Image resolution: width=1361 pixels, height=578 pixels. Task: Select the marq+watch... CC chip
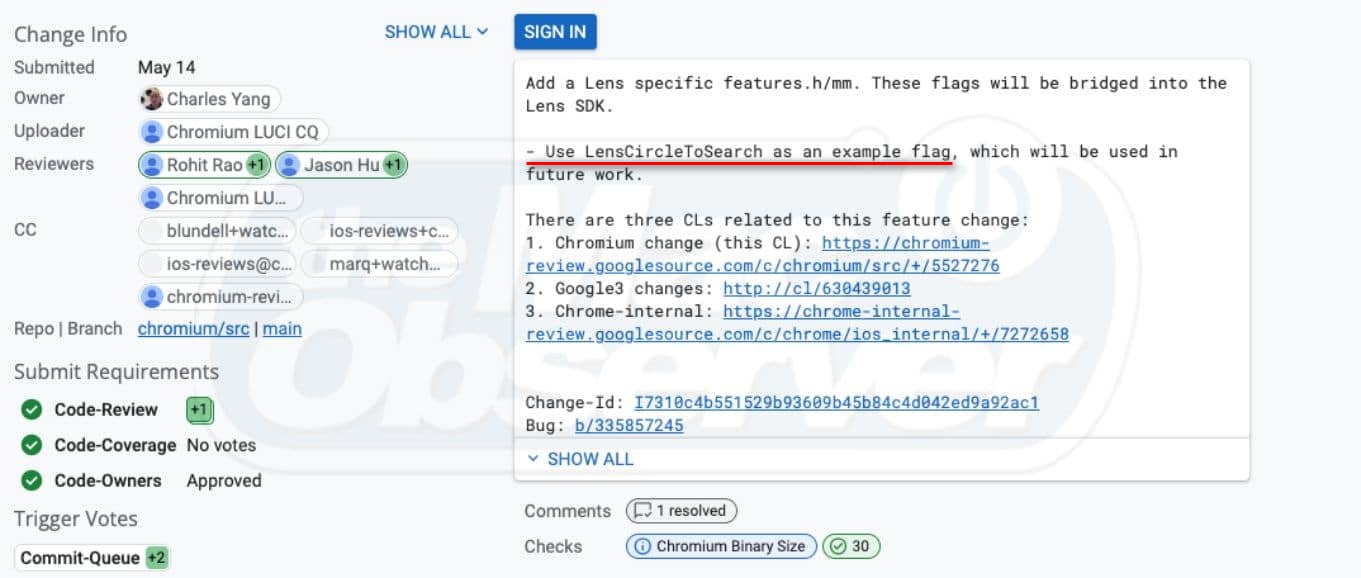(379, 264)
